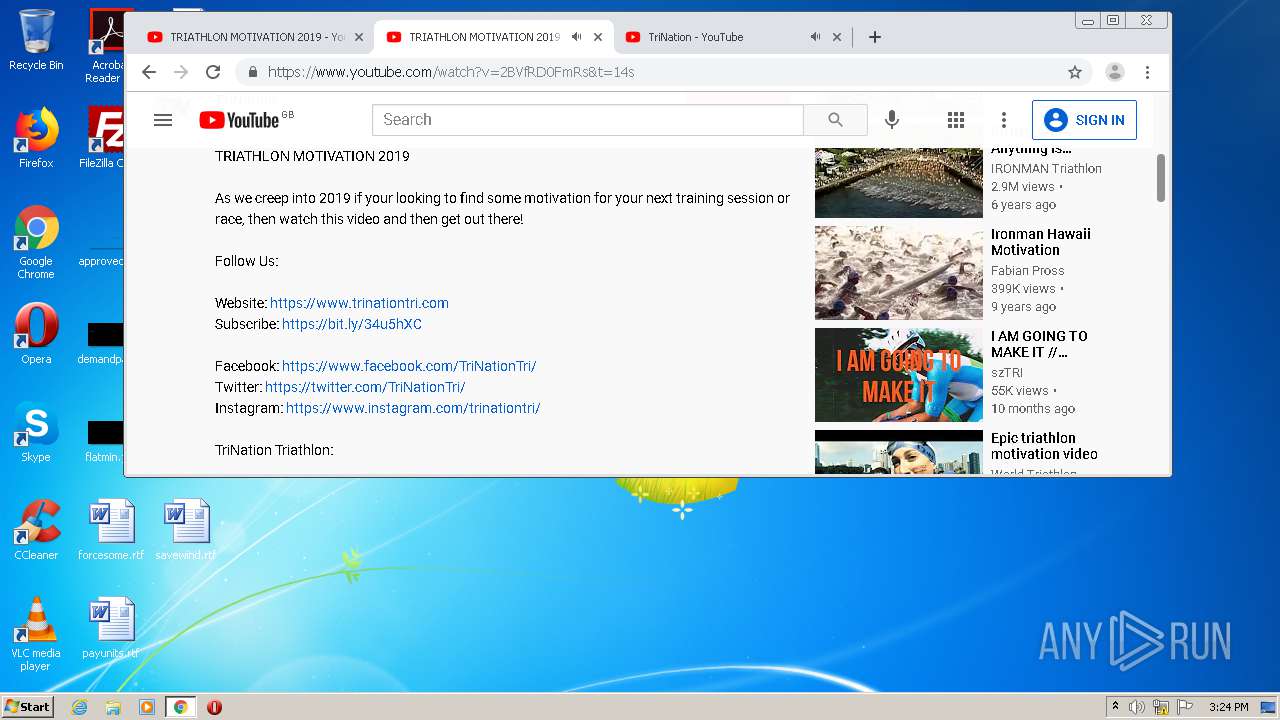Image resolution: width=1280 pixels, height=720 pixels.
Task: Show hidden system tray icons
Action: pyautogui.click(x=1115, y=707)
